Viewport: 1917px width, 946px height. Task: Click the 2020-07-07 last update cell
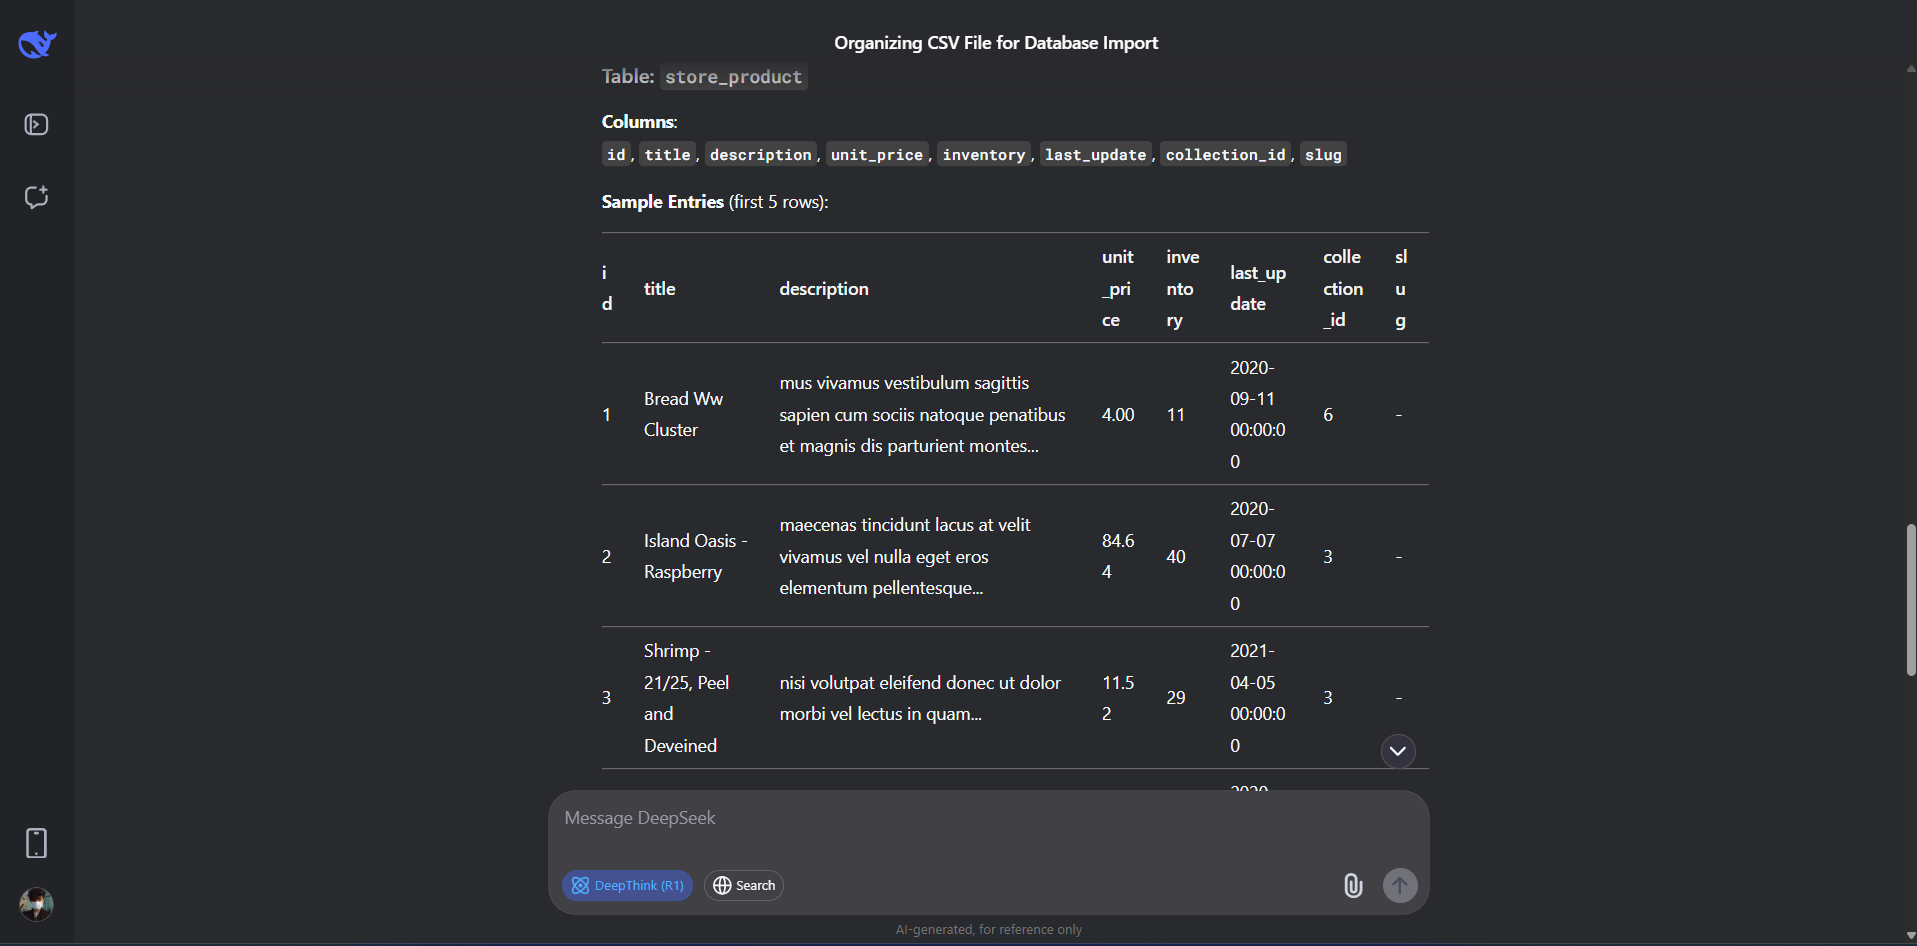[x=1258, y=556]
